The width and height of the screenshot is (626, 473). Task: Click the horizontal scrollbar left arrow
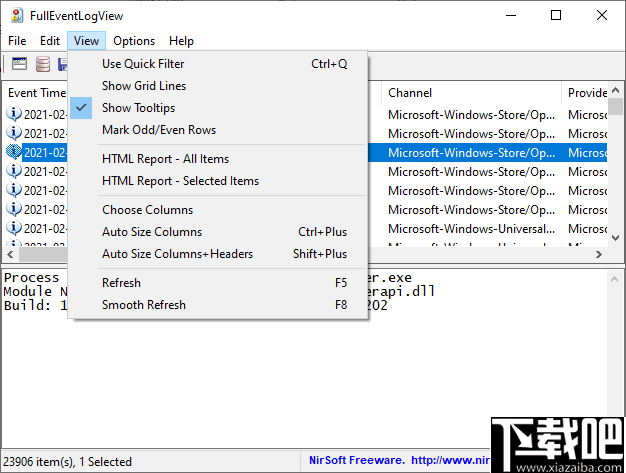click(x=10, y=254)
